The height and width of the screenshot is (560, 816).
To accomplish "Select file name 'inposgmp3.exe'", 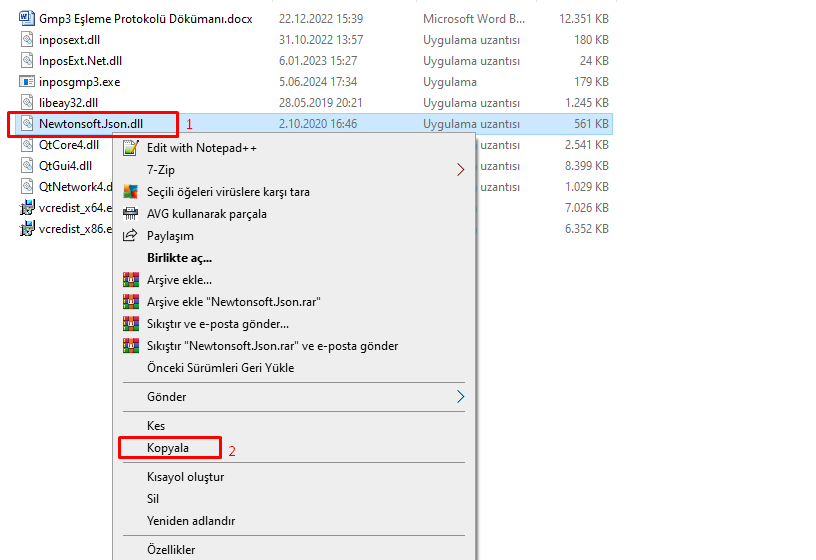I will click(80, 82).
